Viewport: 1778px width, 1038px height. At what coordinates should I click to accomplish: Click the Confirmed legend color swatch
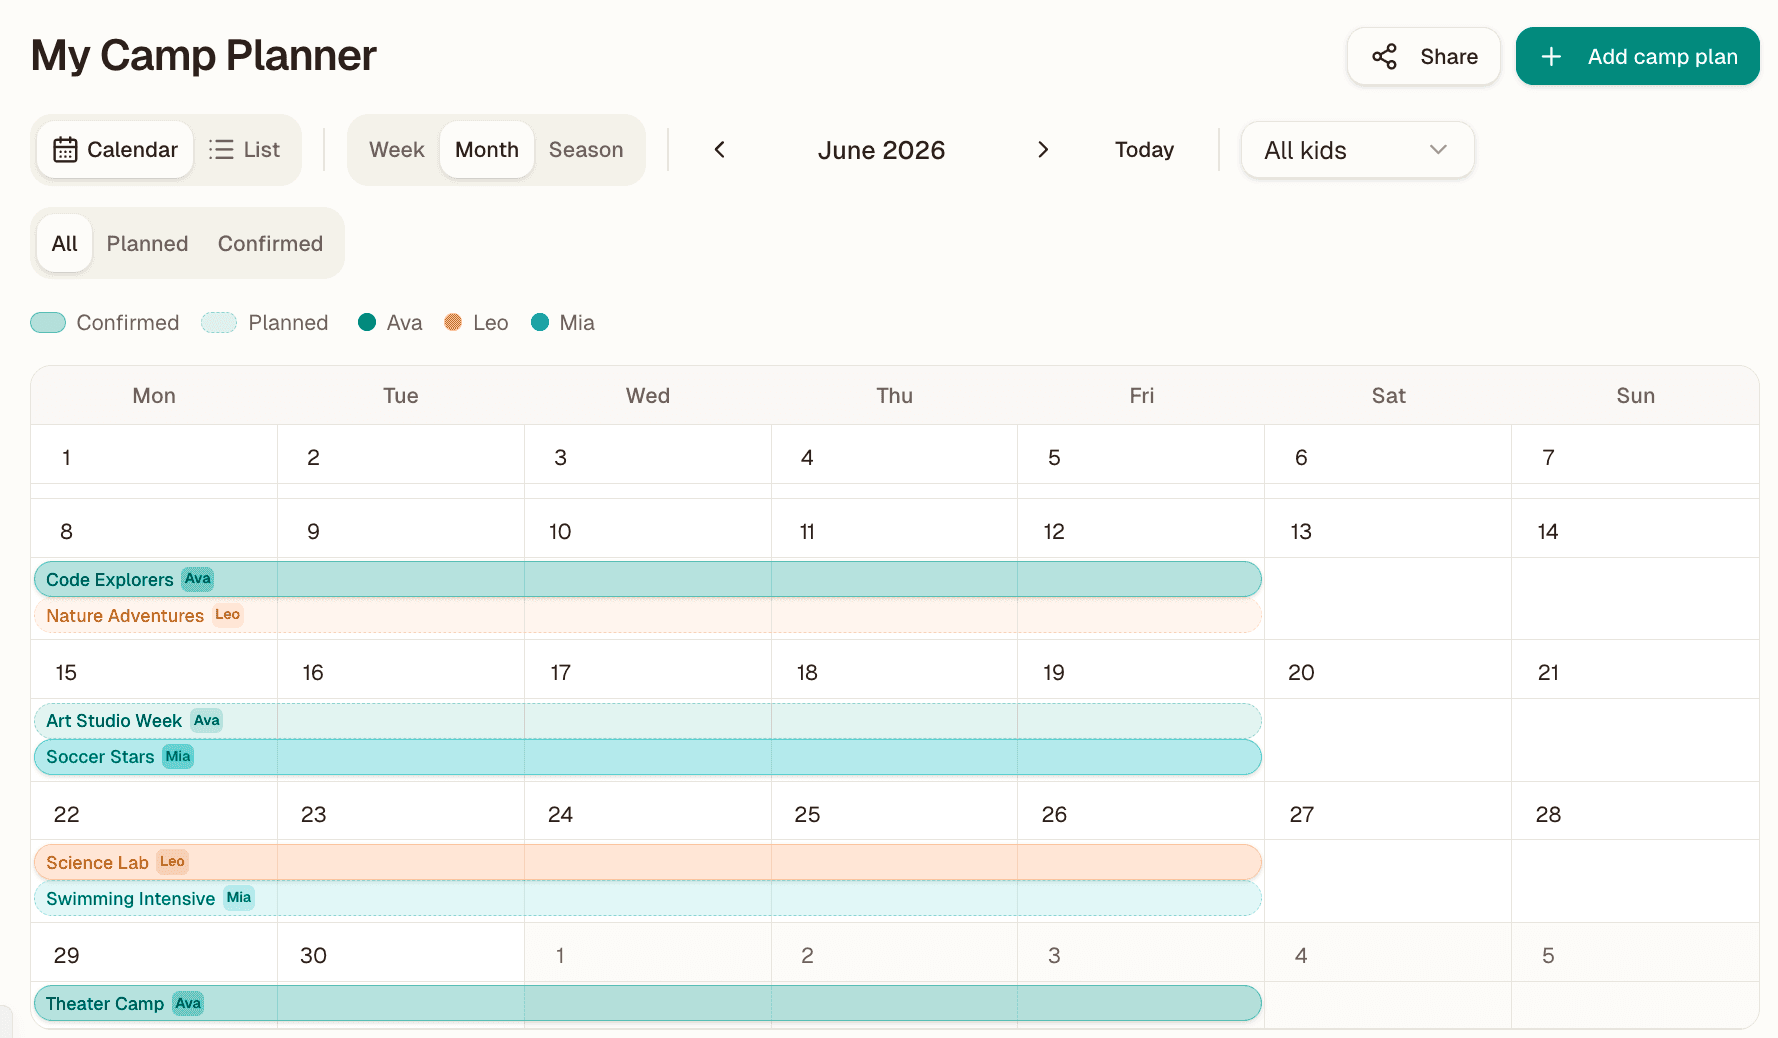[x=47, y=322]
